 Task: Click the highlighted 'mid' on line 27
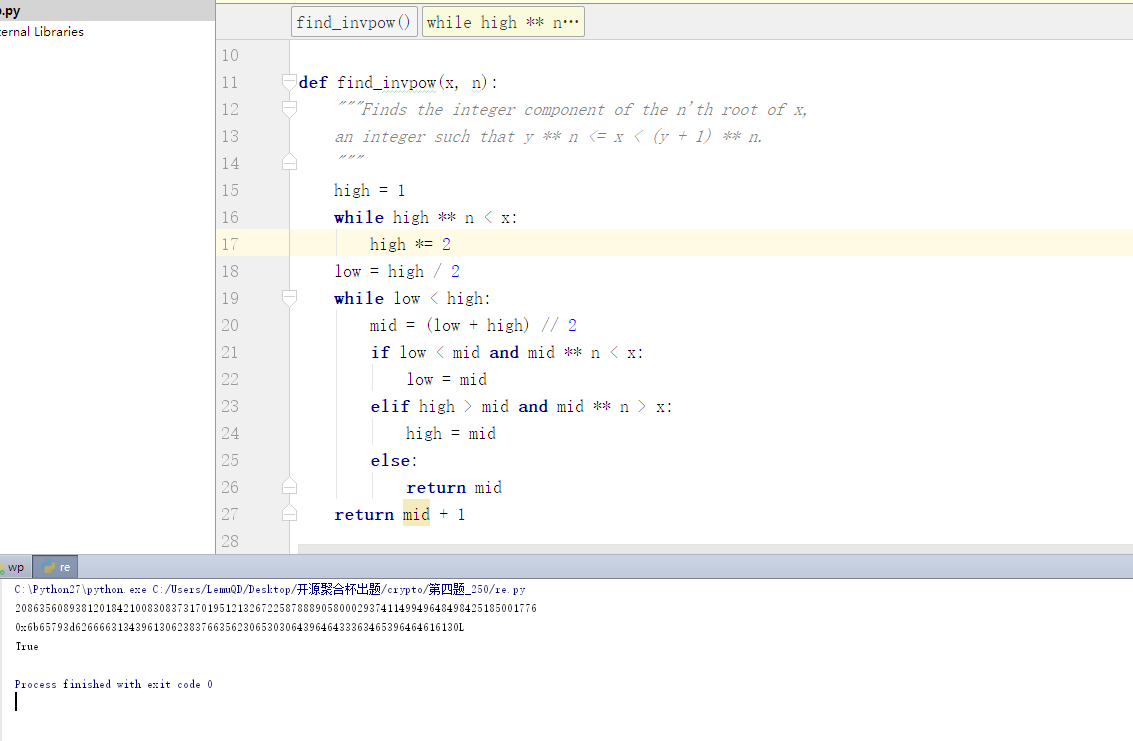click(x=416, y=515)
